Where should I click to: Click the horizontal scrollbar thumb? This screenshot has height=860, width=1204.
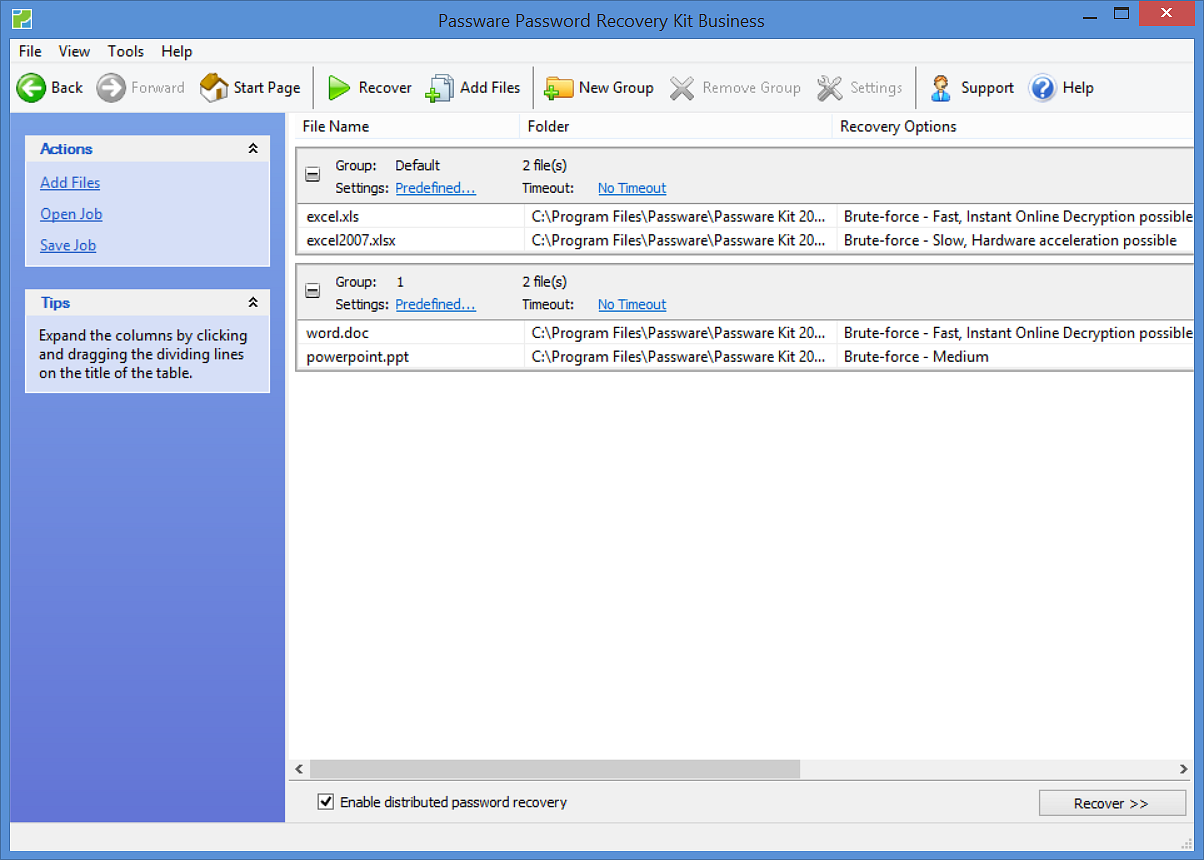555,769
